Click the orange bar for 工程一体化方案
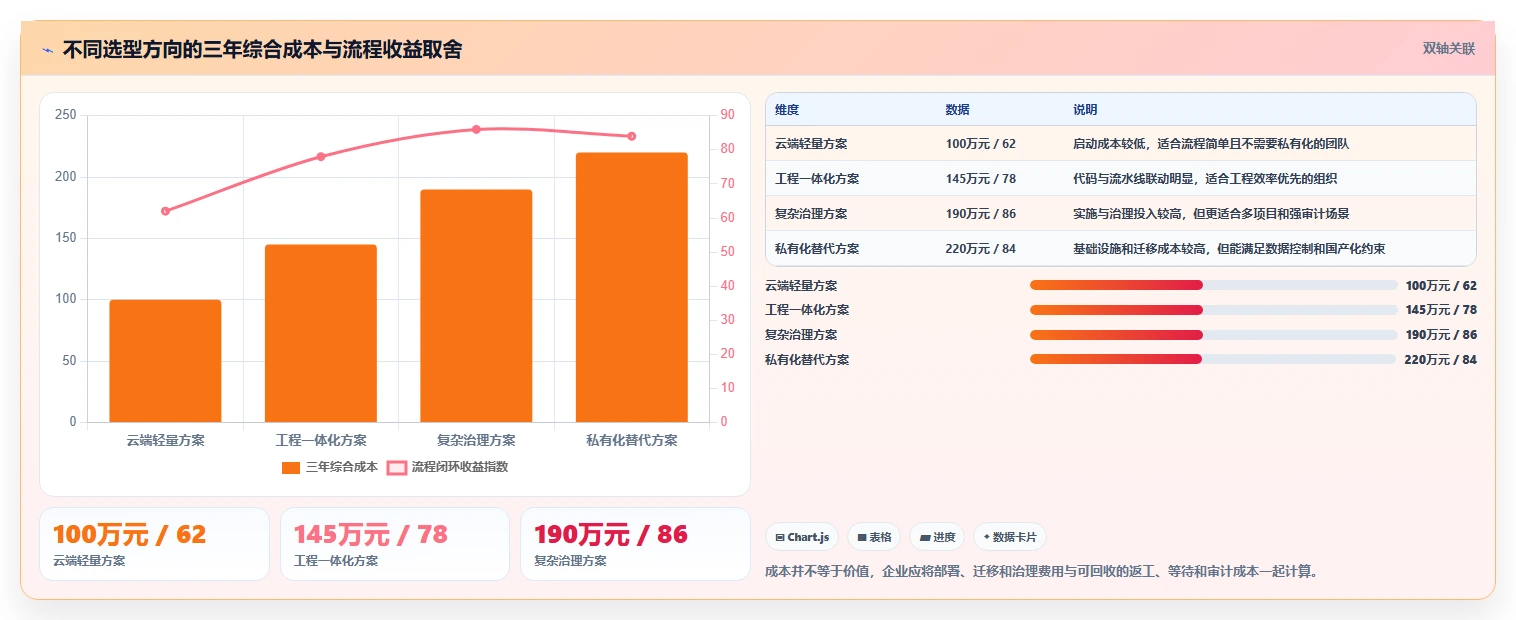This screenshot has height=620, width=1516. [321, 333]
